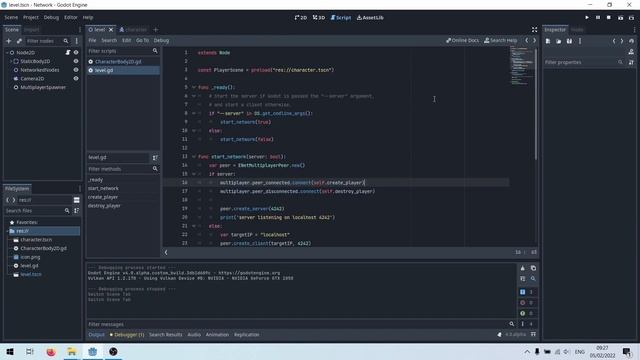
Task: Switch to the Import dock tab
Action: click(x=31, y=30)
